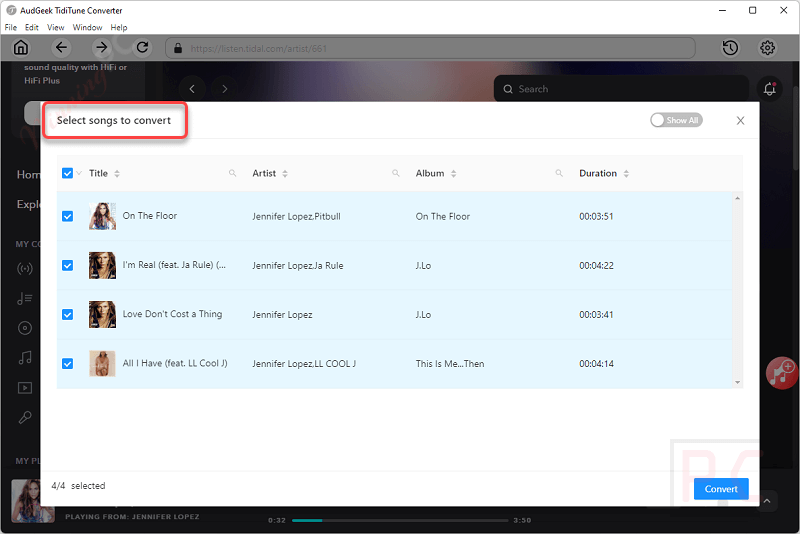Click album This Is Me...Then
The image size is (800, 534).
tap(449, 364)
